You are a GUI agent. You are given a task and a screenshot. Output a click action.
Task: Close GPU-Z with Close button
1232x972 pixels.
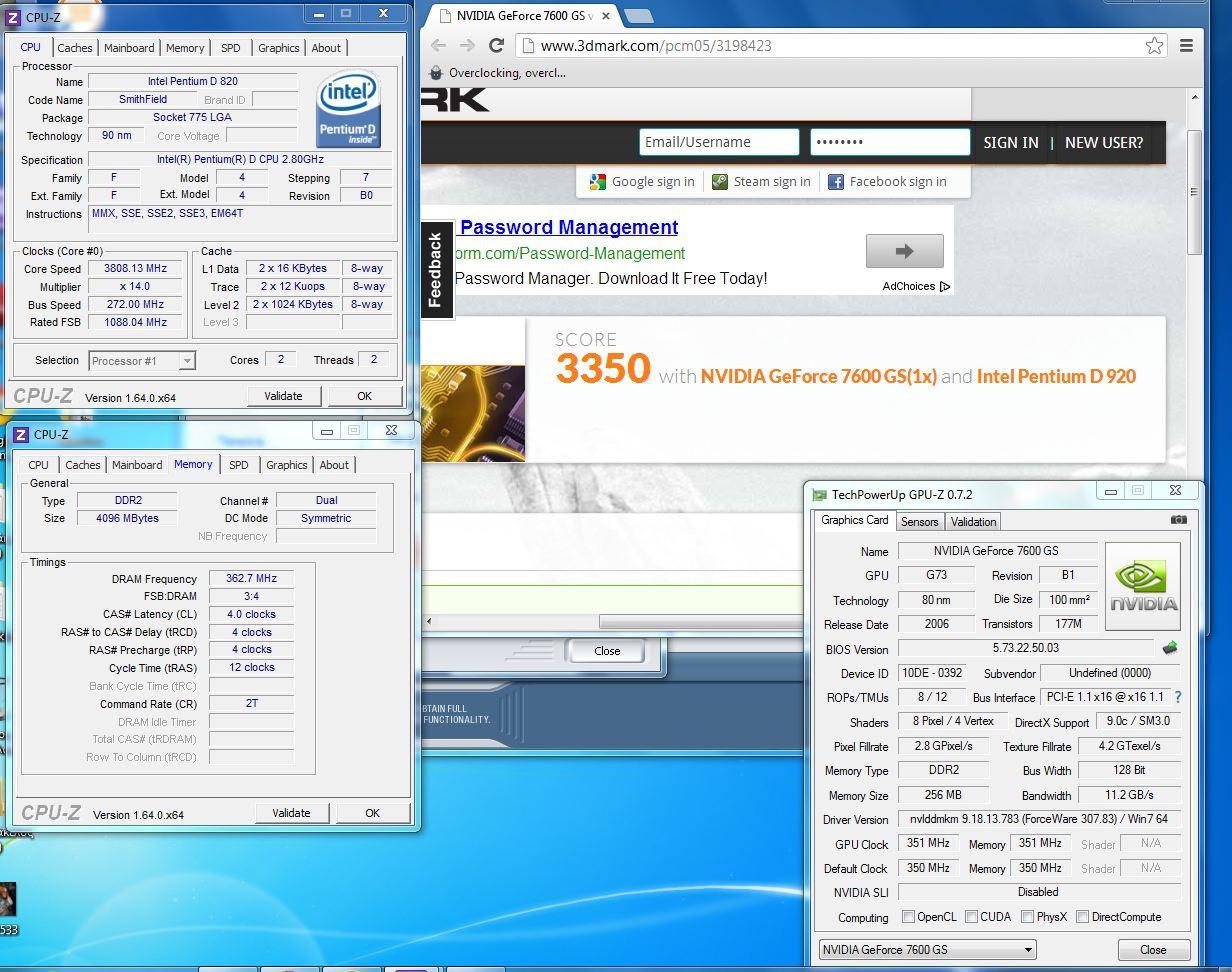[x=1153, y=950]
